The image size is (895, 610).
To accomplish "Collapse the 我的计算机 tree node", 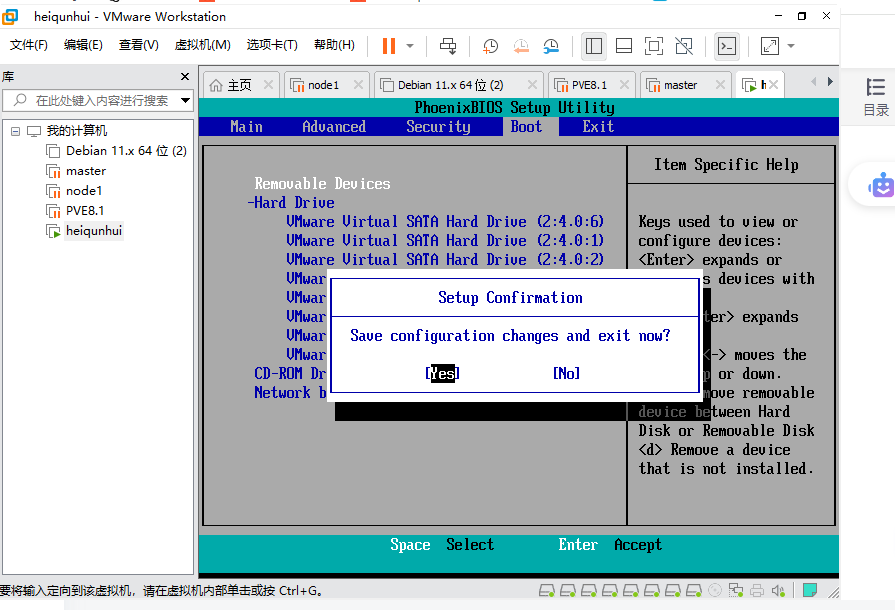I will (x=15, y=131).
